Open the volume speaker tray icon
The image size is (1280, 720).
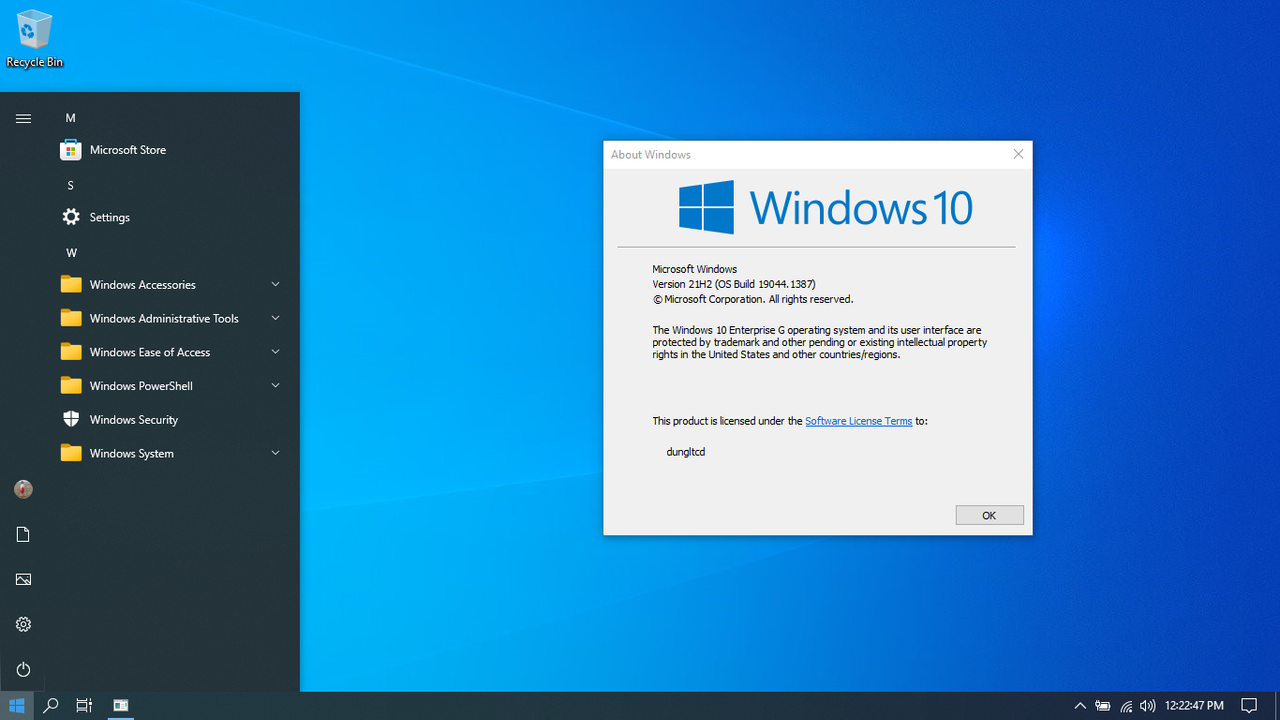(1148, 705)
